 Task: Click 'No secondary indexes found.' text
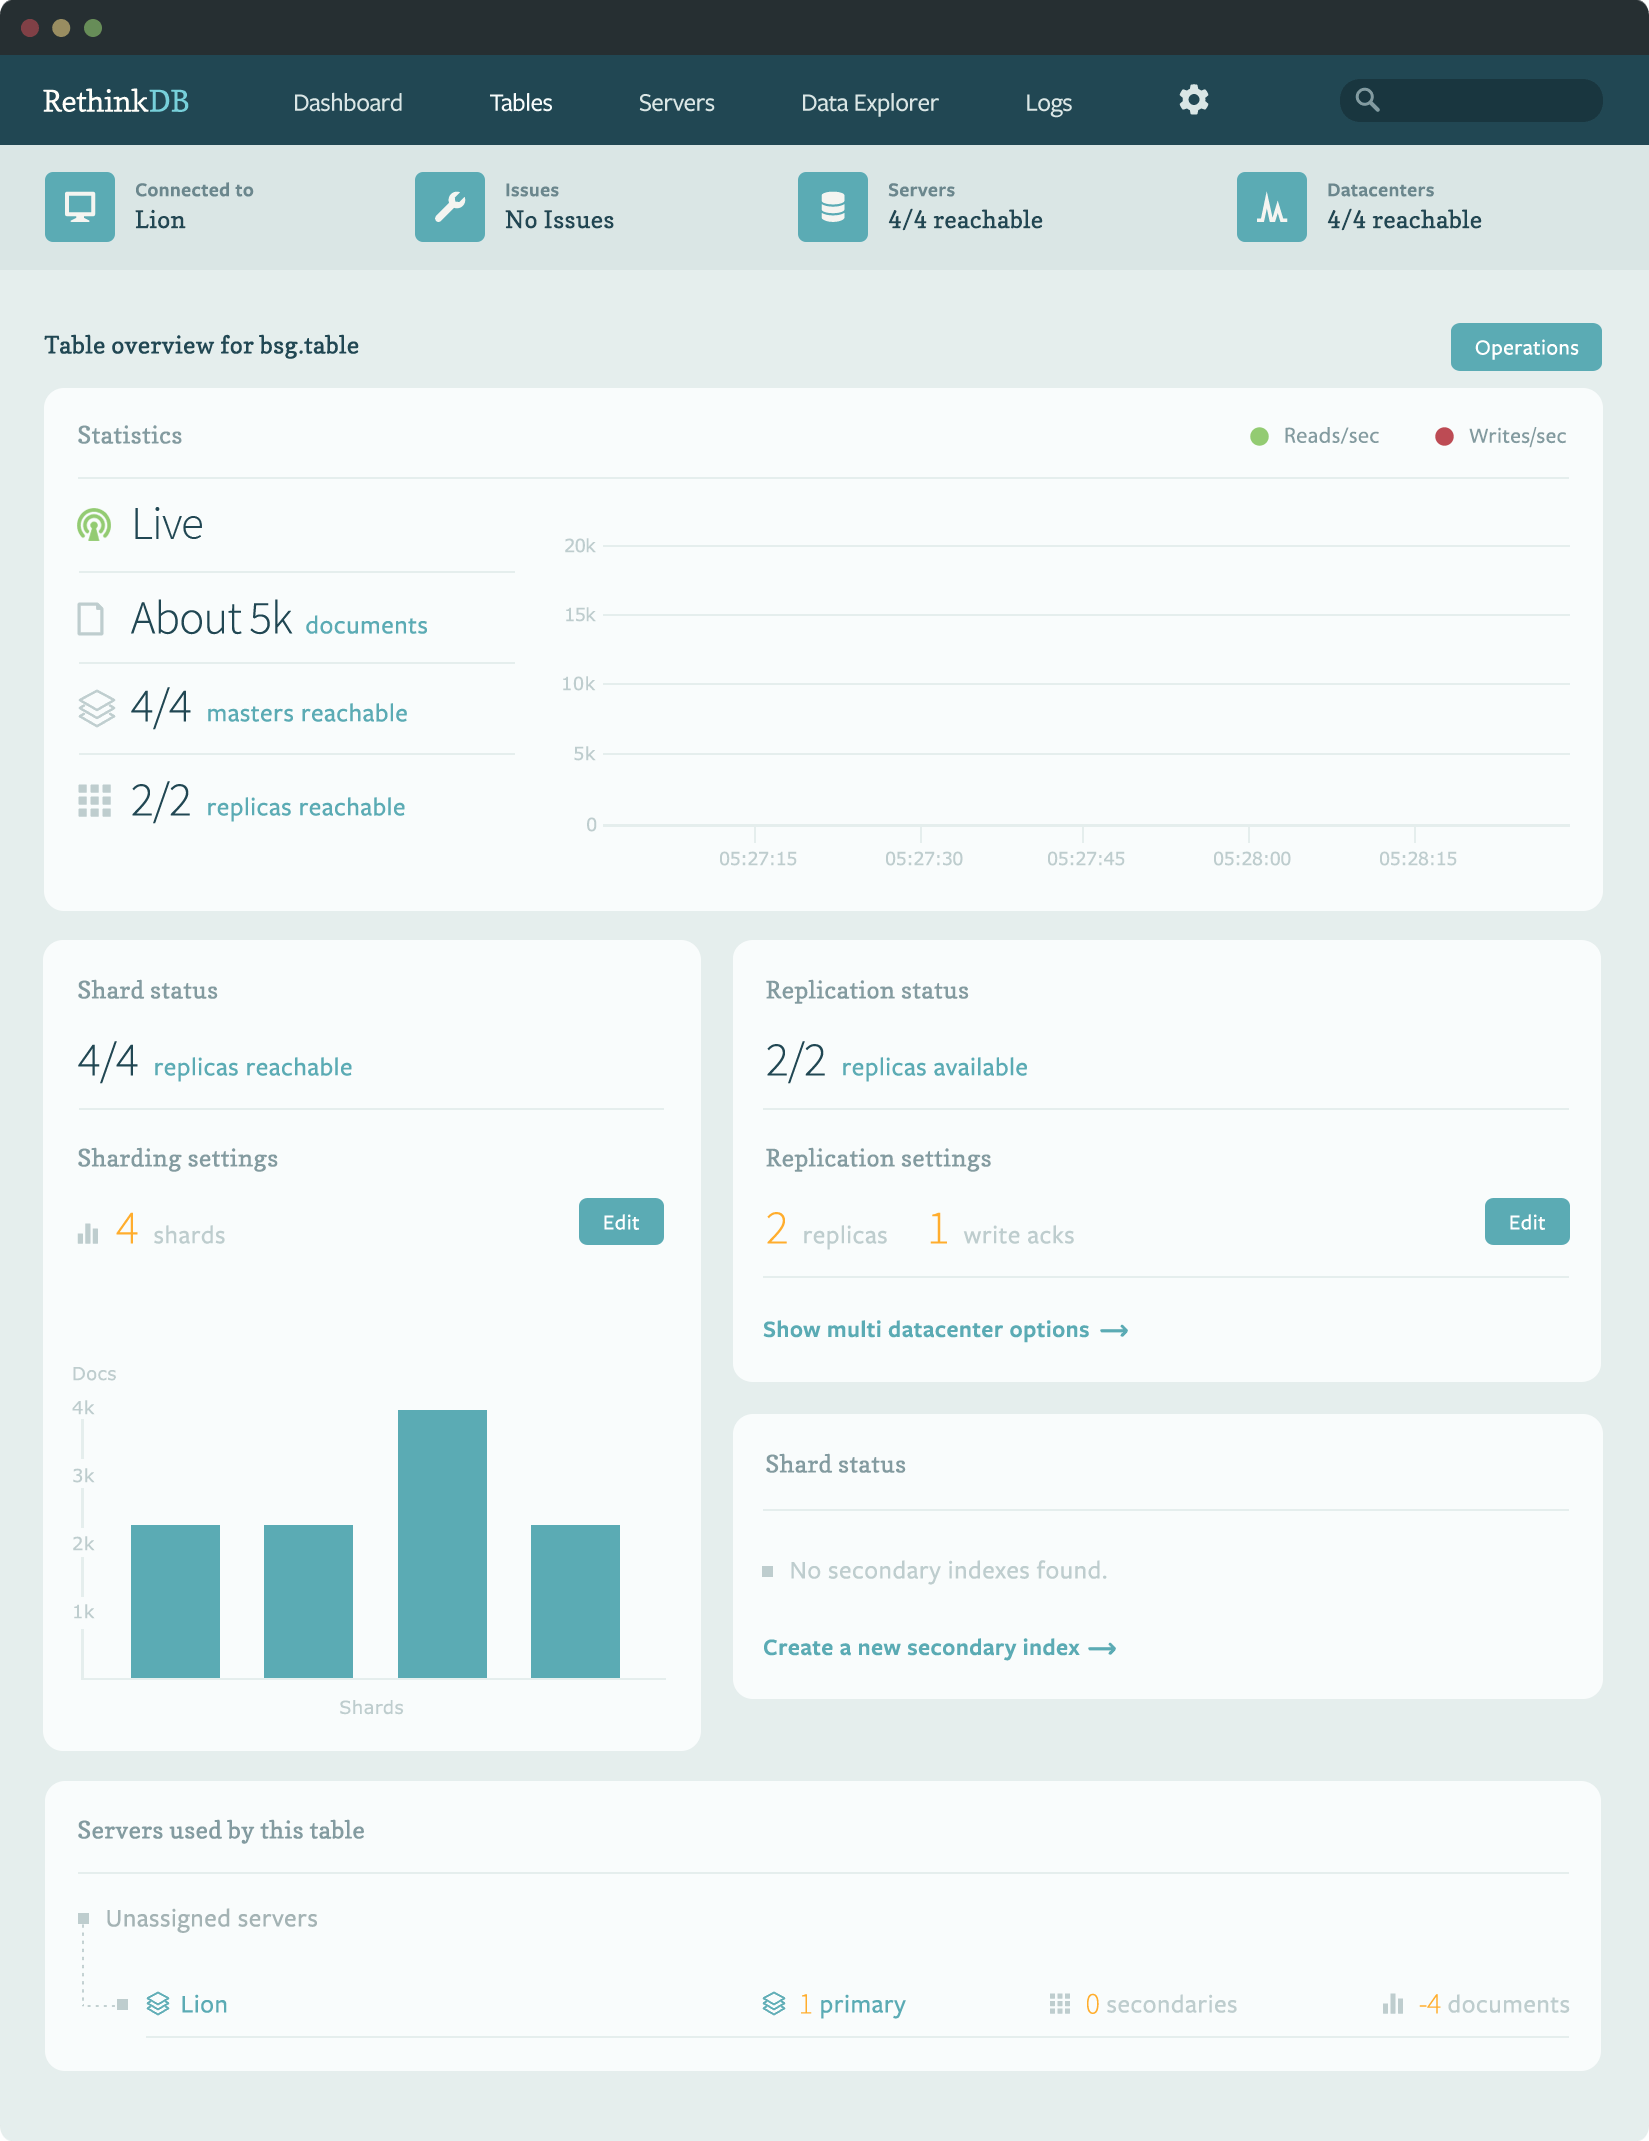(948, 1570)
